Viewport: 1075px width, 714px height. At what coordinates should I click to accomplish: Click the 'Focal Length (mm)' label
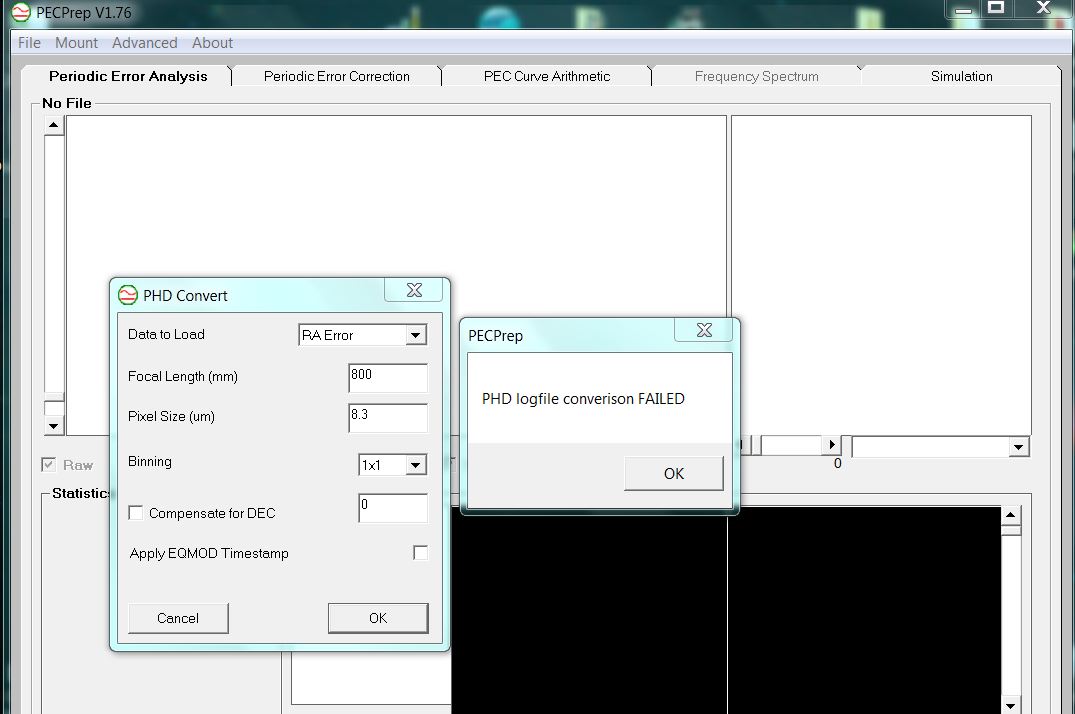click(x=183, y=377)
